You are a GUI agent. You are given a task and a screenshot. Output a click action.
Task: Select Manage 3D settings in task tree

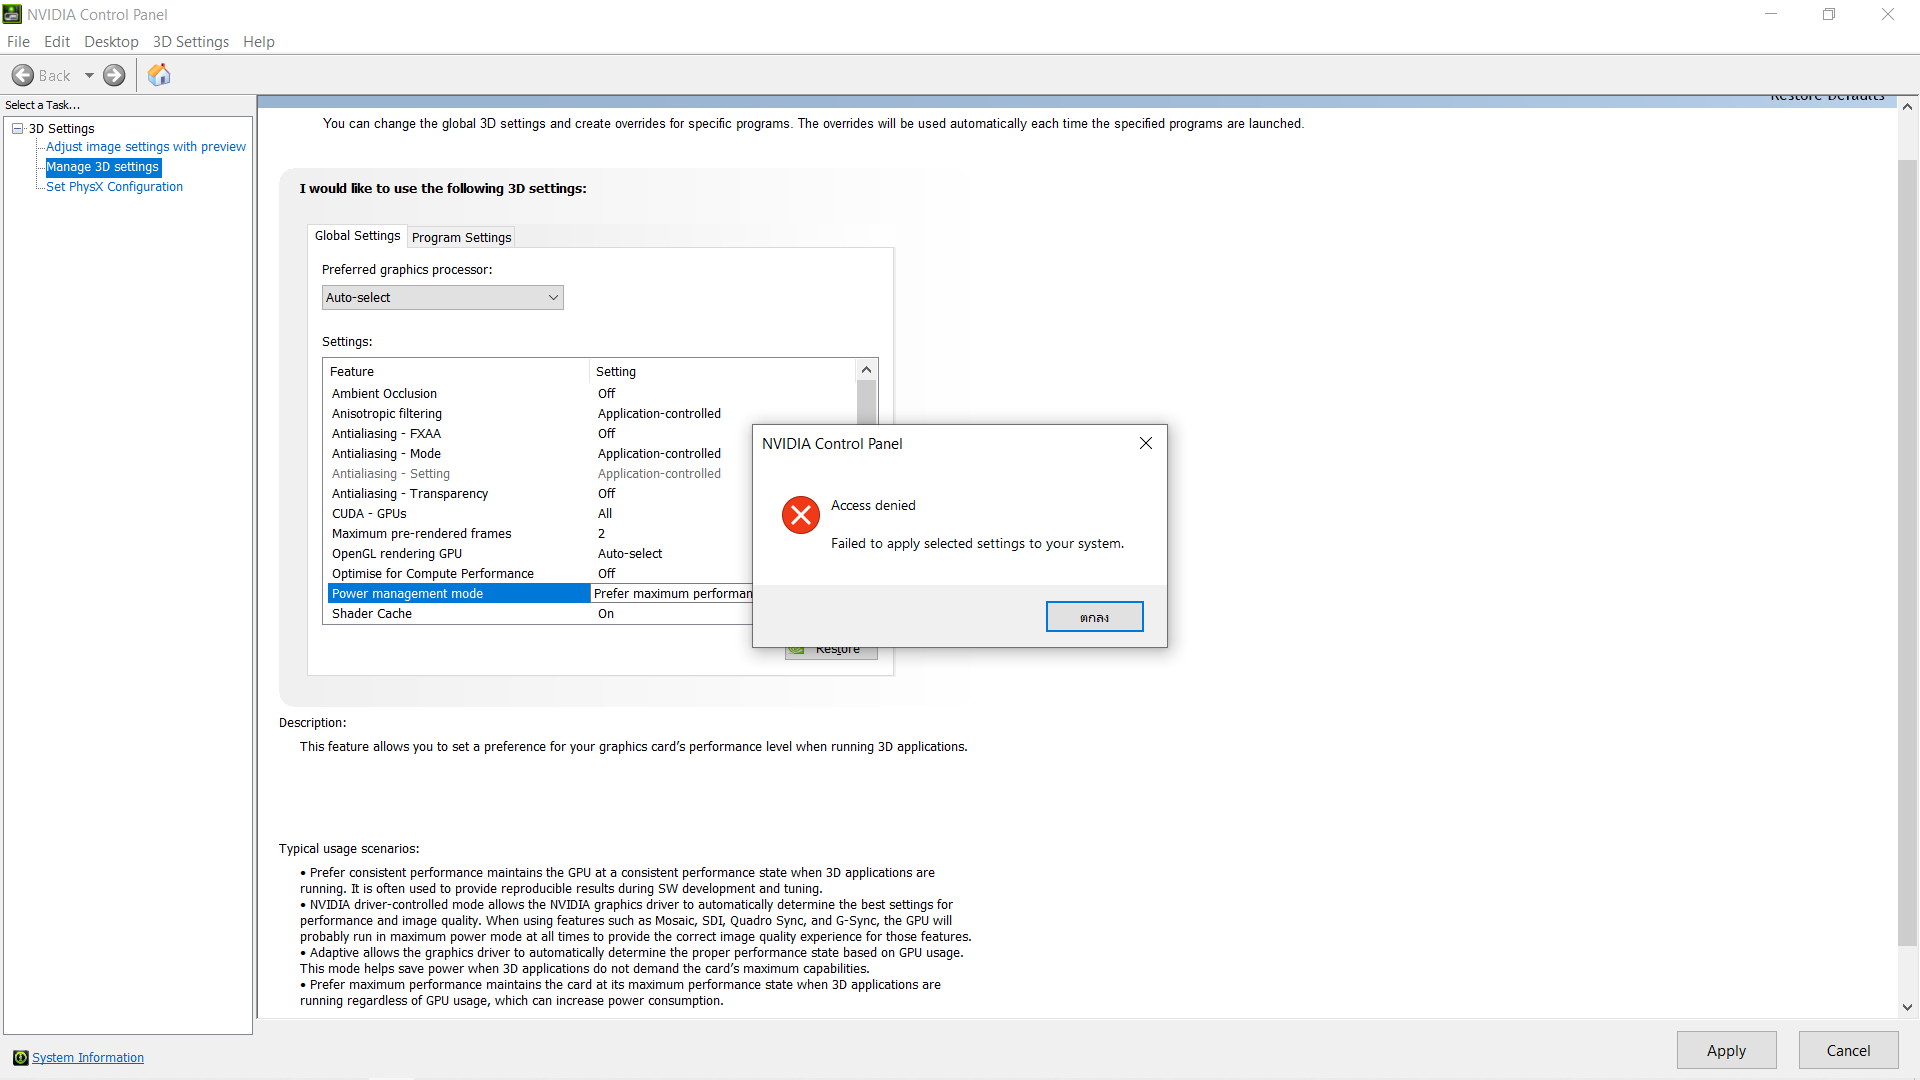[103, 167]
